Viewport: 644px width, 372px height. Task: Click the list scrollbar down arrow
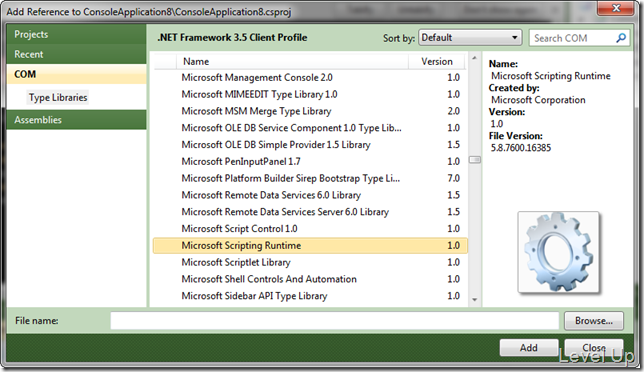tap(474, 300)
